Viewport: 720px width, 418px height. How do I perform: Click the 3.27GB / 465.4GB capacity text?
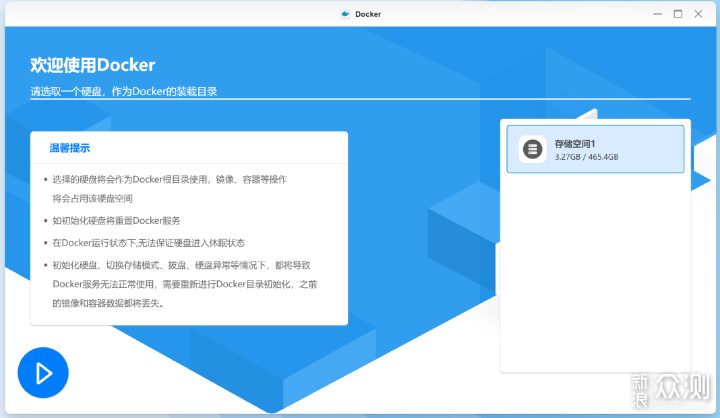click(x=586, y=157)
